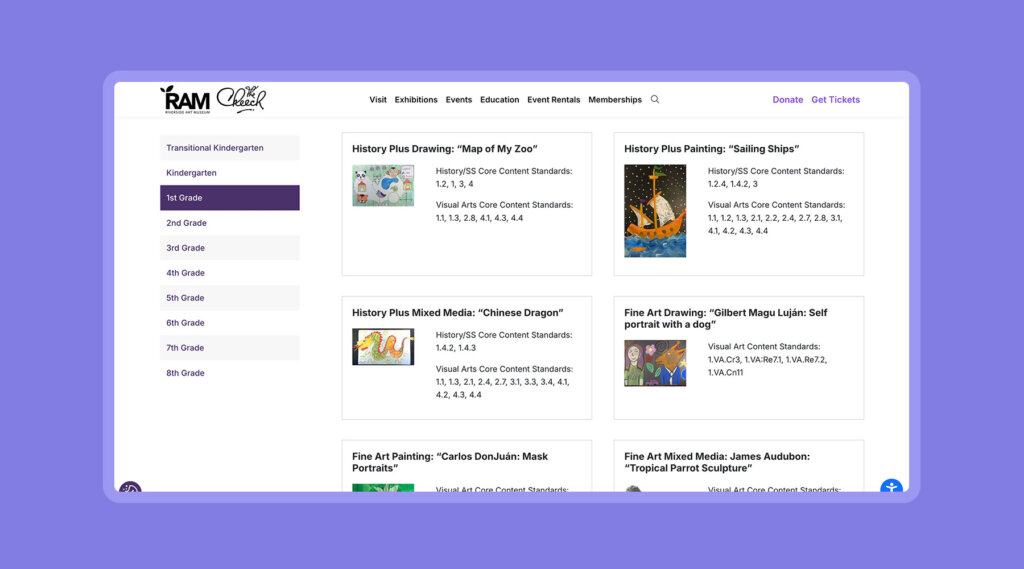Click the Get Tickets link
This screenshot has height=569, width=1024.
(x=835, y=100)
